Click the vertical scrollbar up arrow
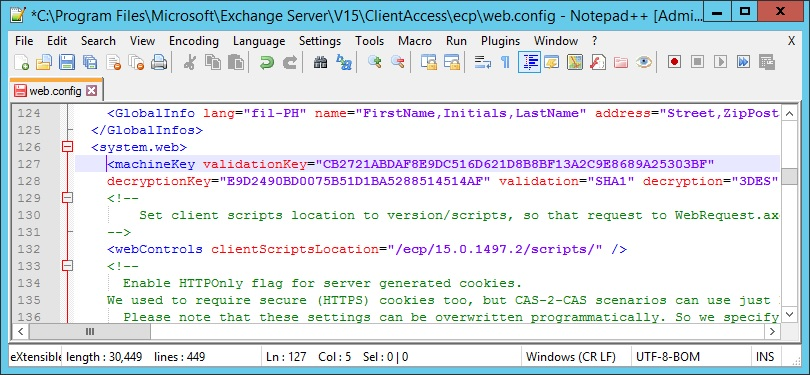The image size is (810, 375). click(x=790, y=114)
